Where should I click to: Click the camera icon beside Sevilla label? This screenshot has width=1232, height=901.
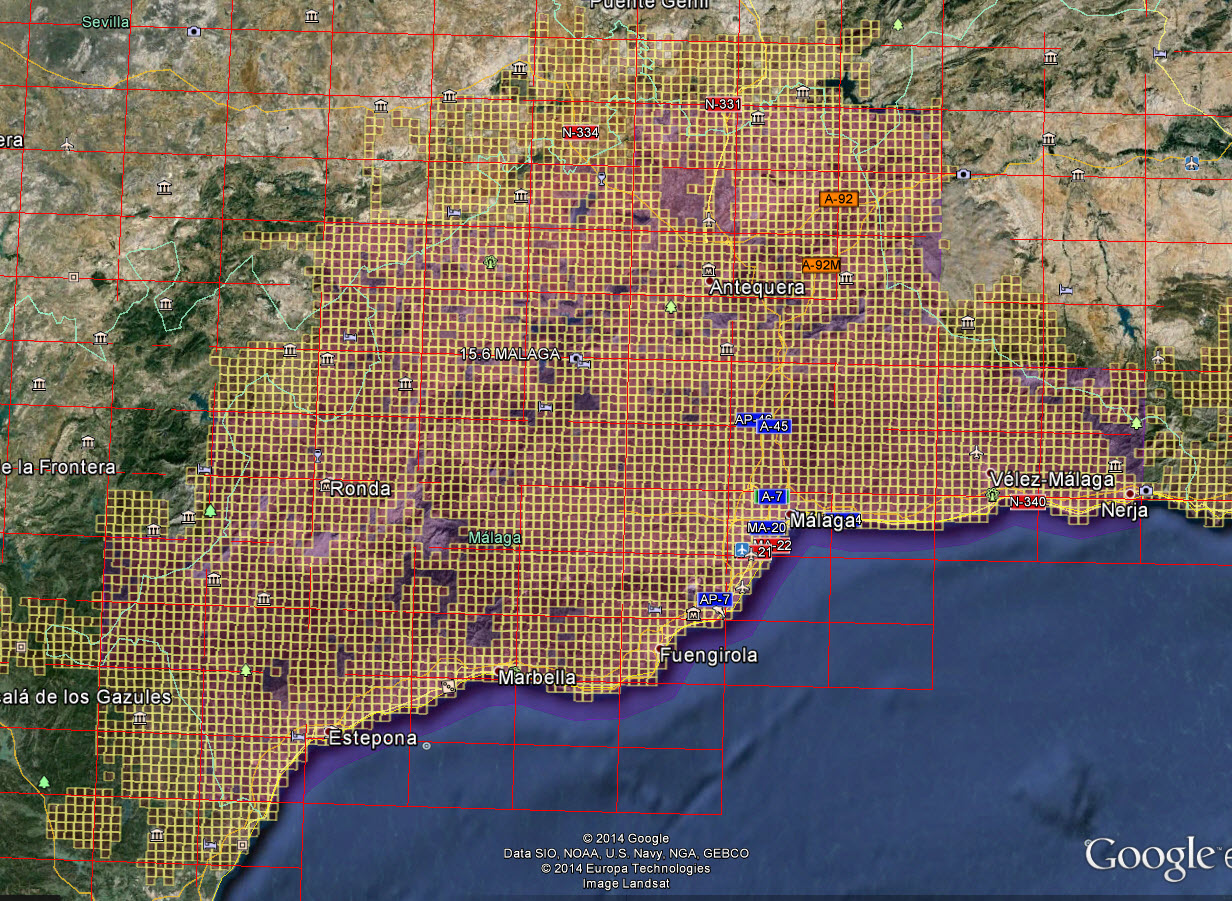tap(193, 31)
